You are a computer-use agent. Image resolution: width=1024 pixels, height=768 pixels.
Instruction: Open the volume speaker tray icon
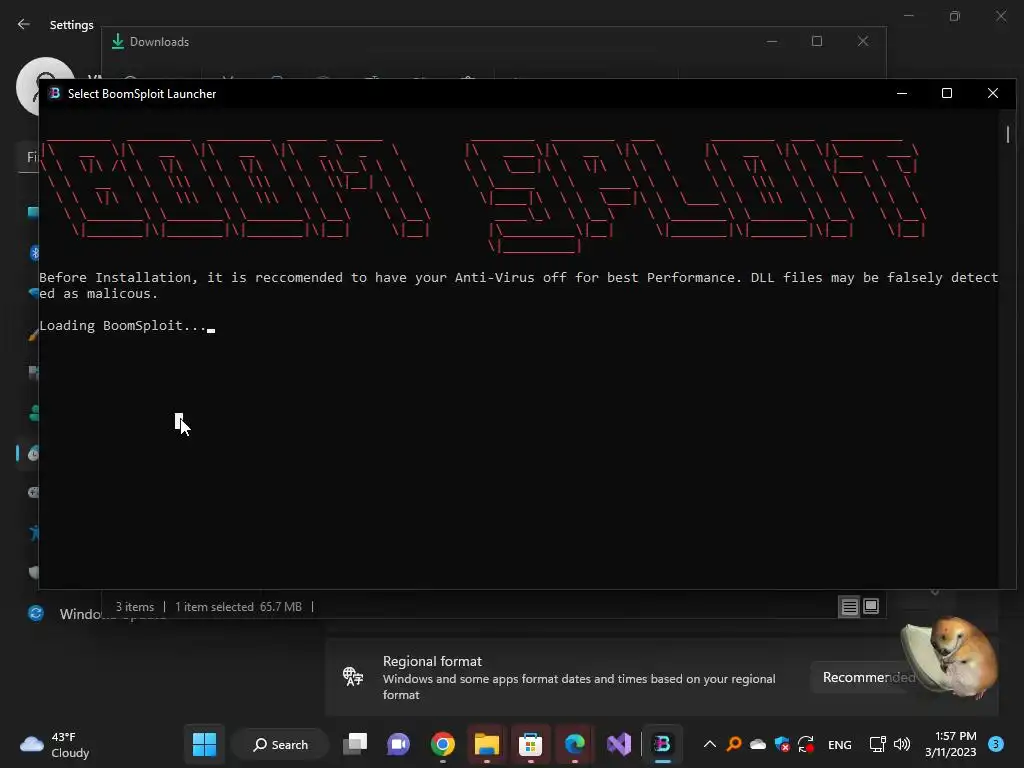(x=902, y=744)
